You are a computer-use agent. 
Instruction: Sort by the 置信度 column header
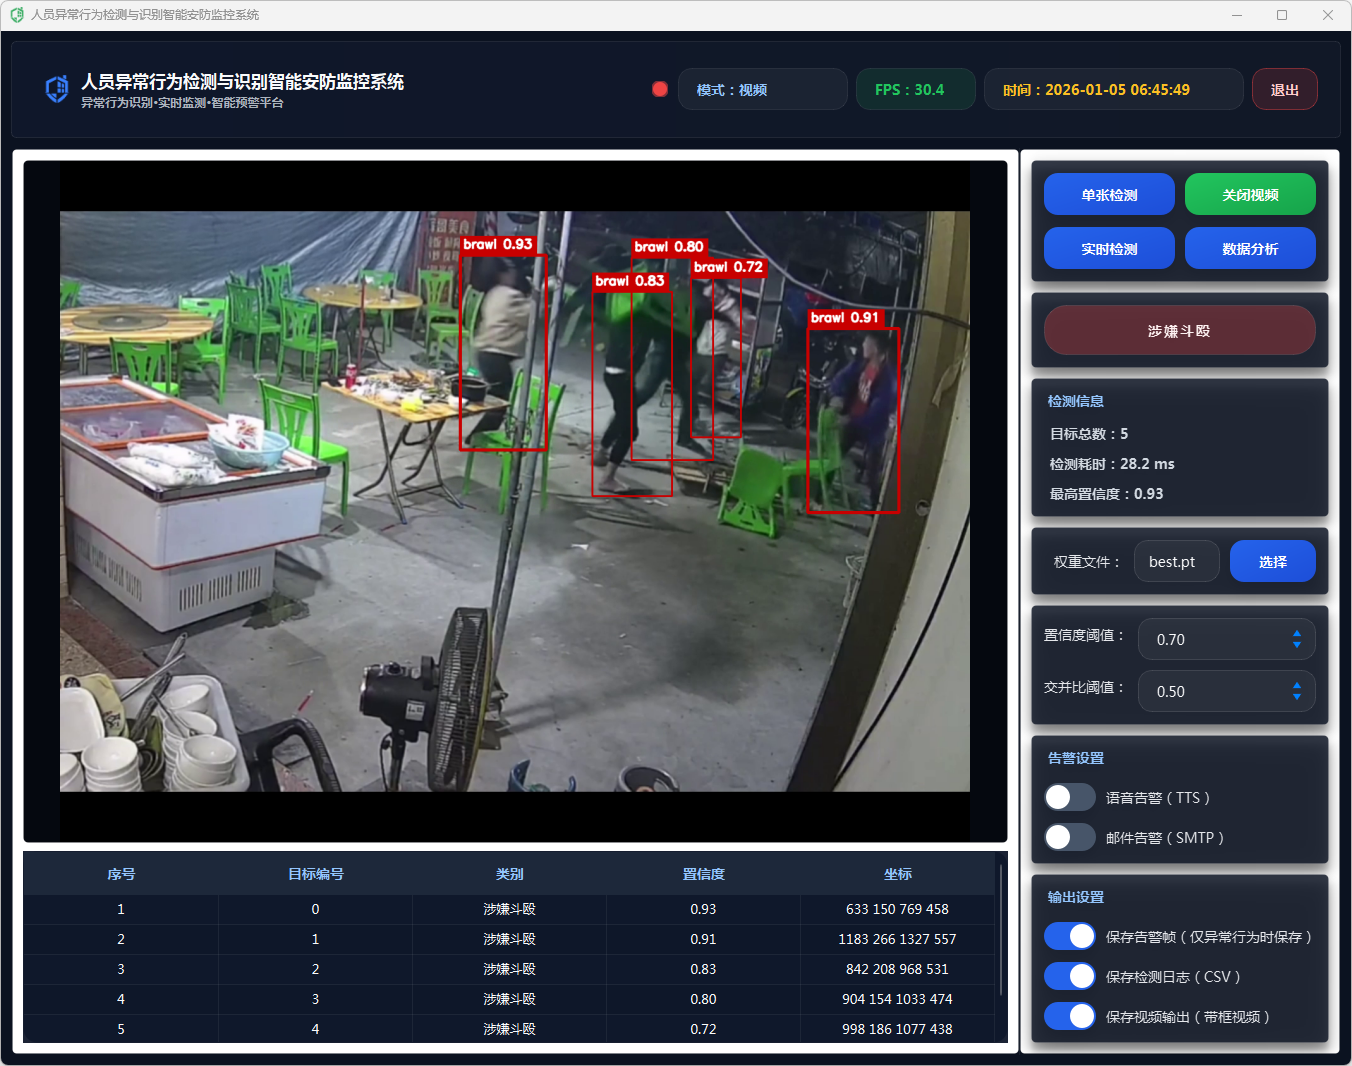[703, 874]
